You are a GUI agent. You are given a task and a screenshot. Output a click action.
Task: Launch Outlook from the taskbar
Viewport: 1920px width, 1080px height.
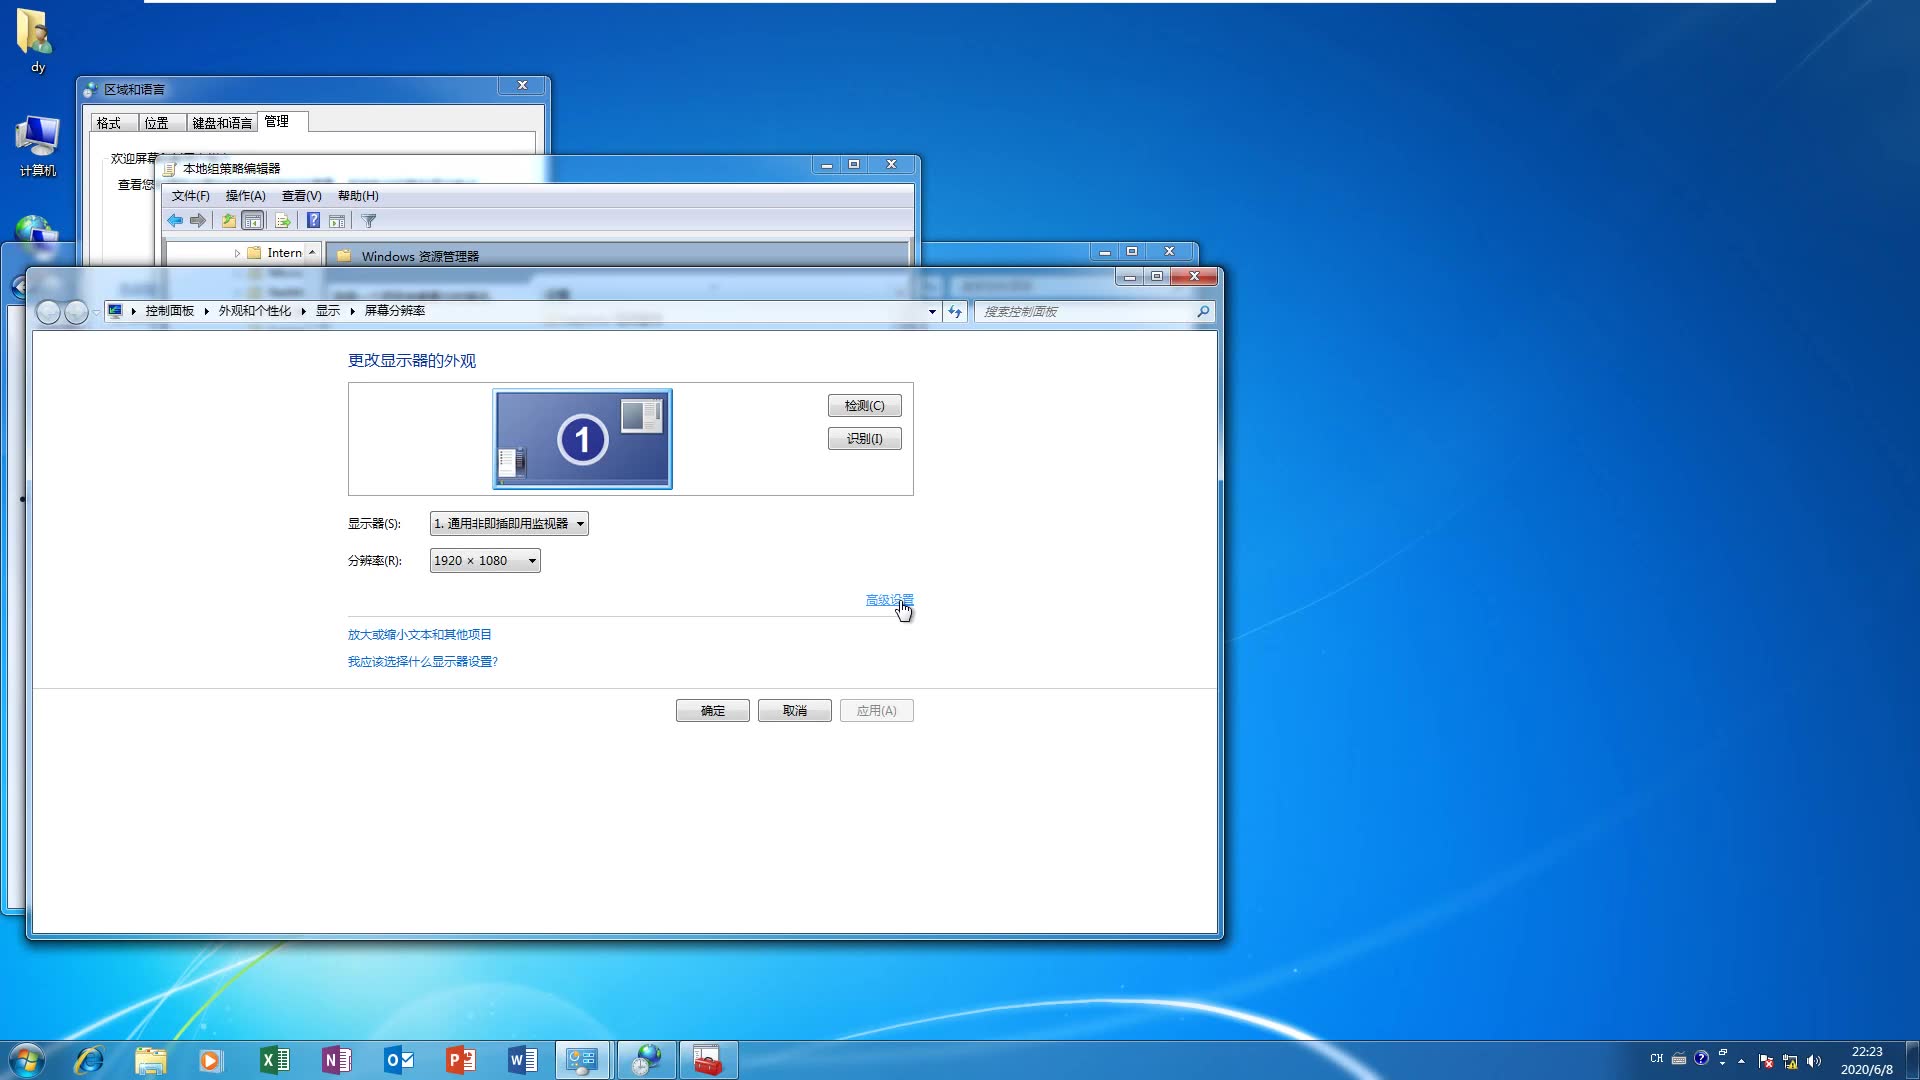[399, 1060]
